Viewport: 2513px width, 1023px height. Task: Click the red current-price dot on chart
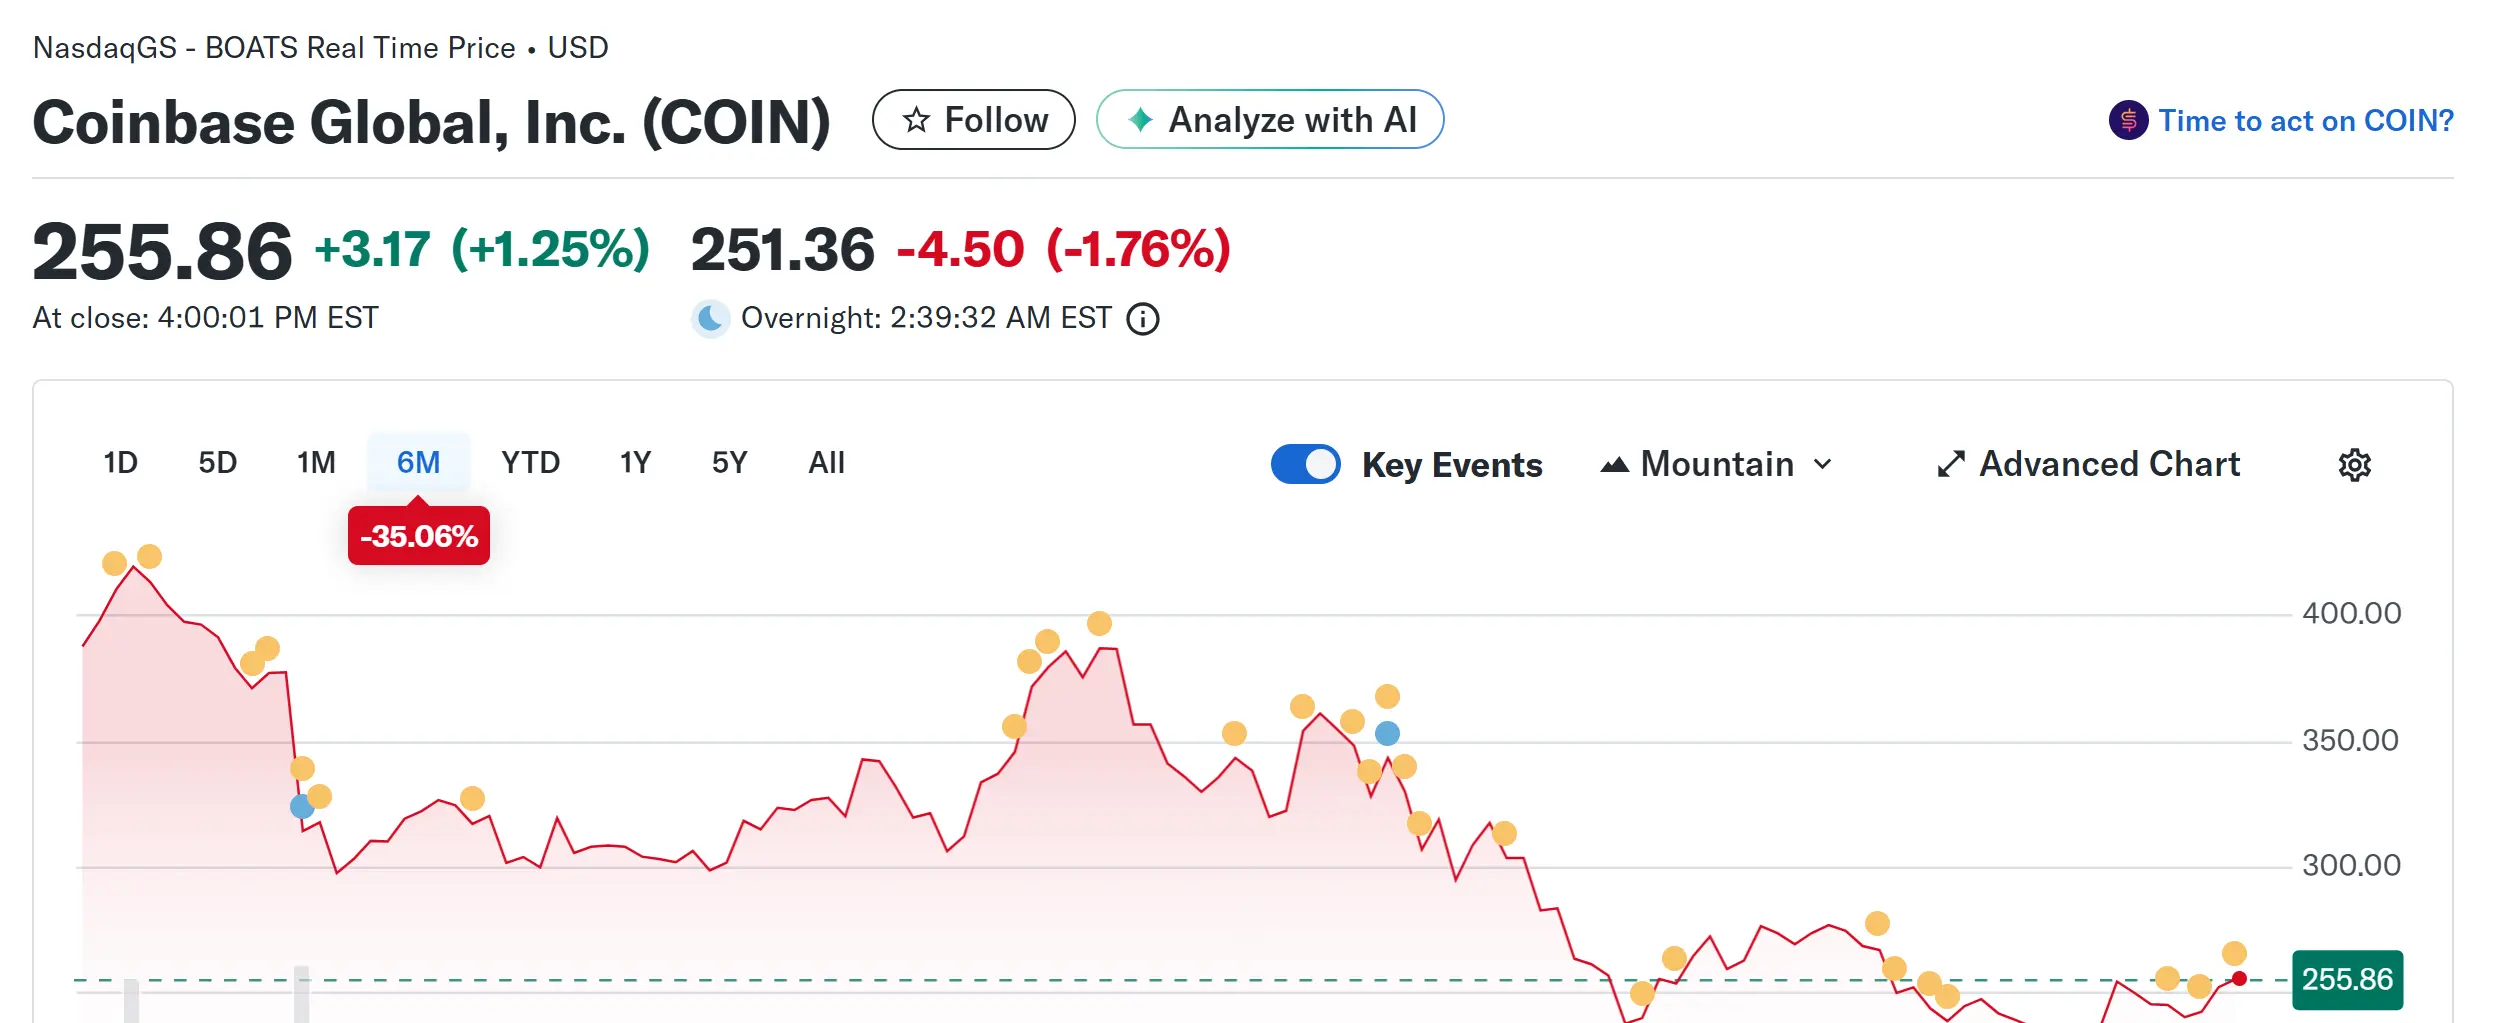[x=2239, y=979]
